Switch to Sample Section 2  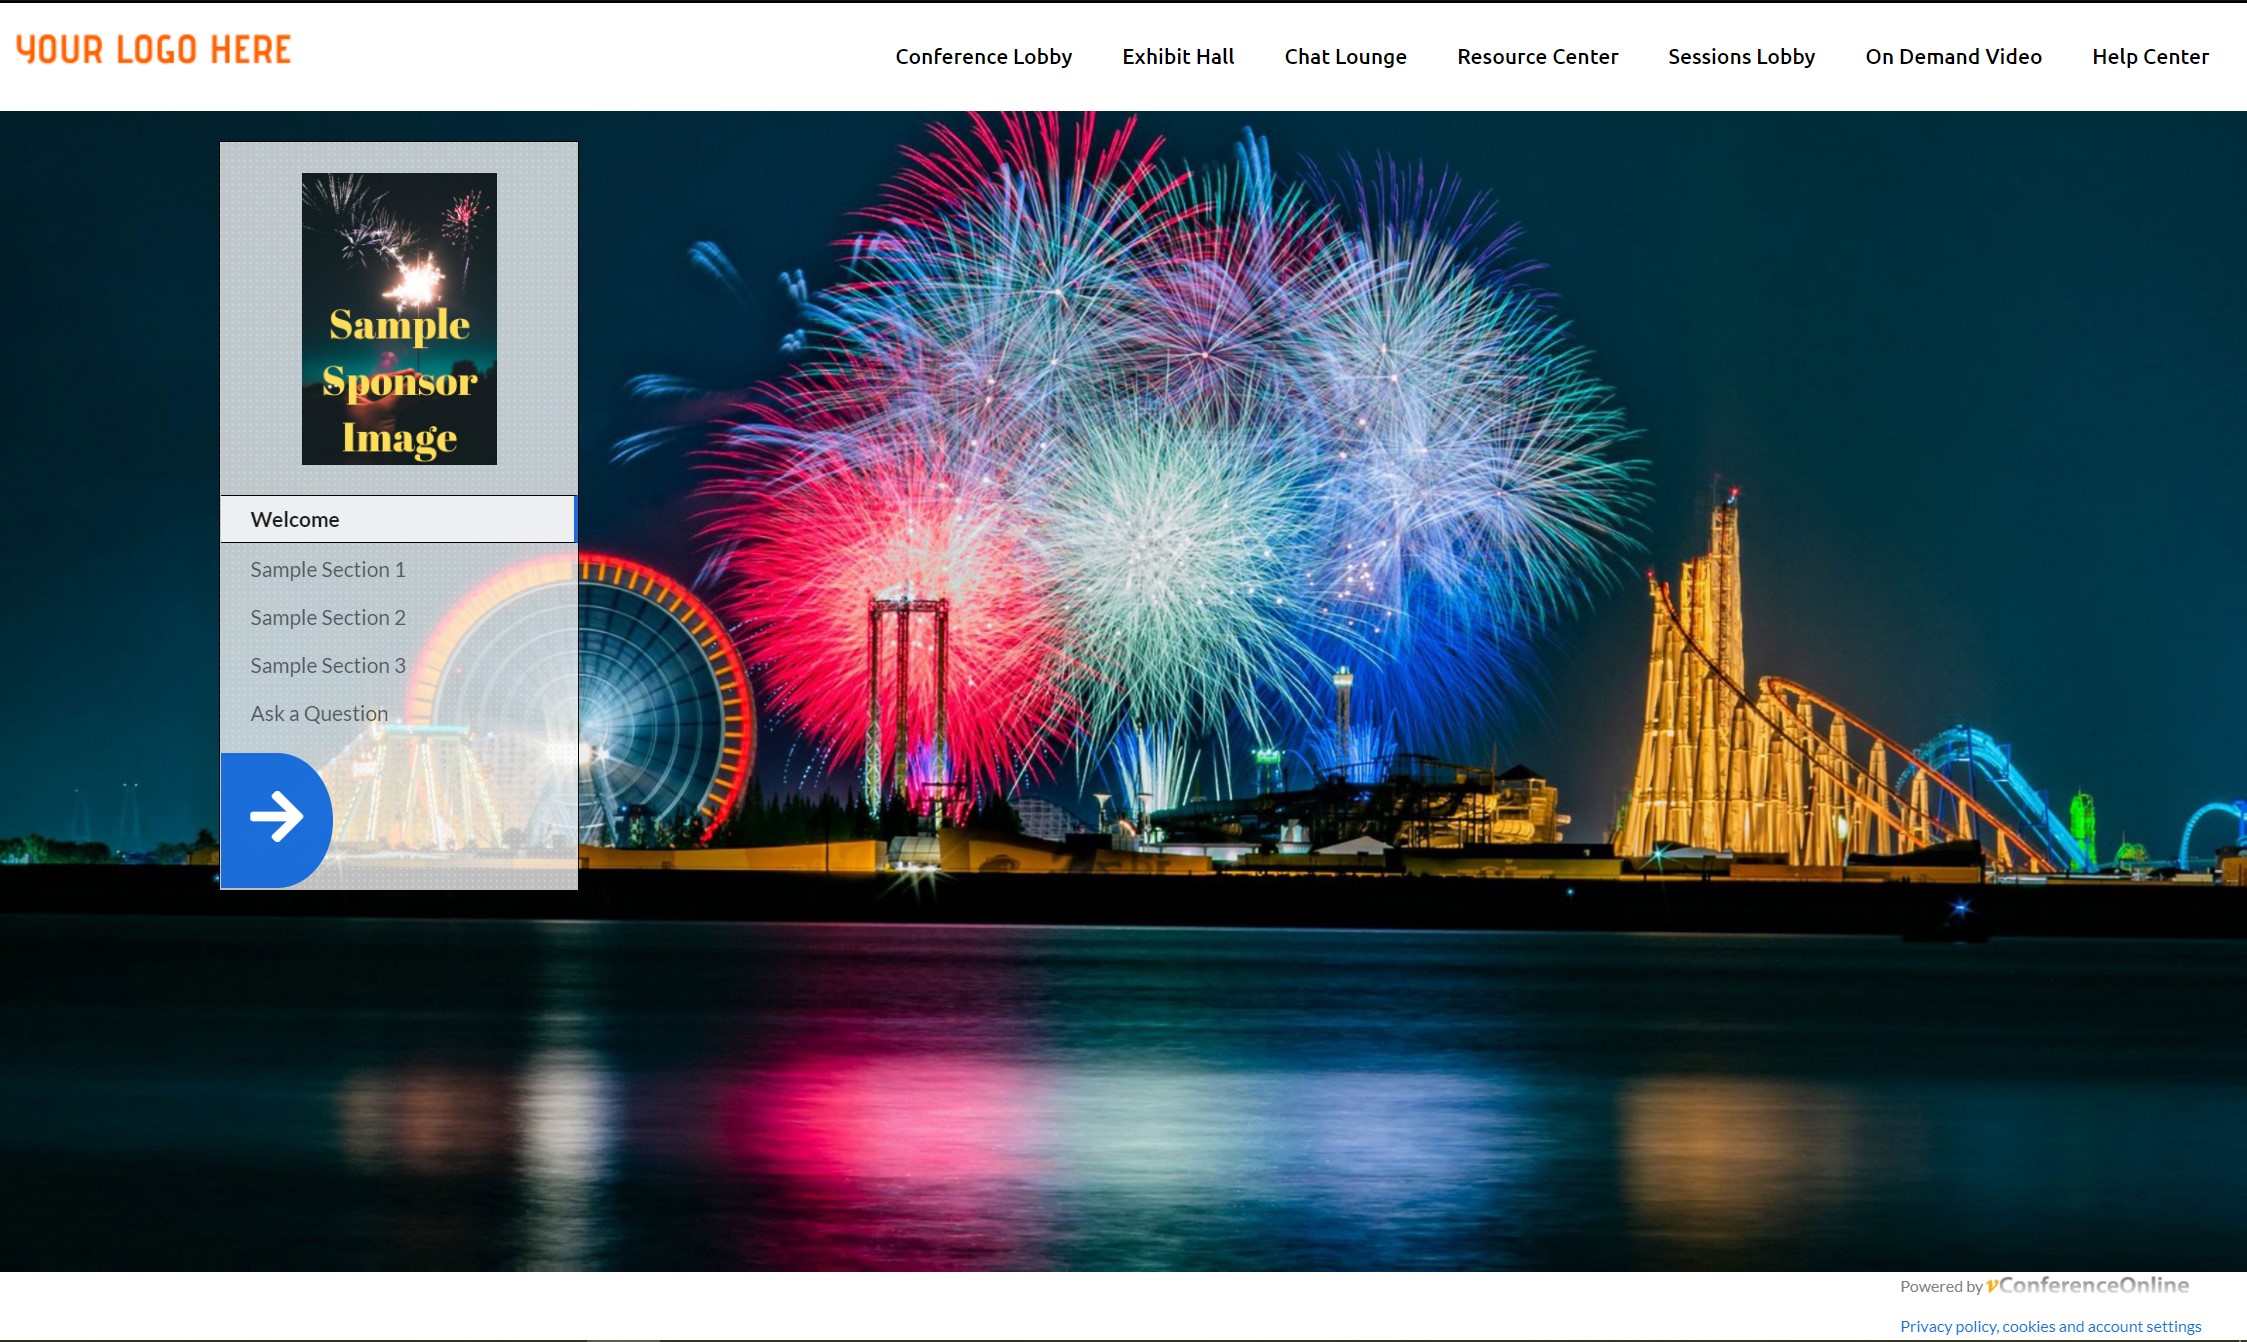pos(328,618)
